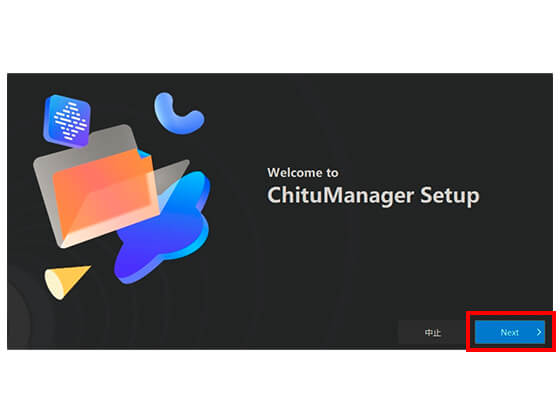Click the cream round base of the cone
This screenshot has width=560, height=420.
point(54,284)
